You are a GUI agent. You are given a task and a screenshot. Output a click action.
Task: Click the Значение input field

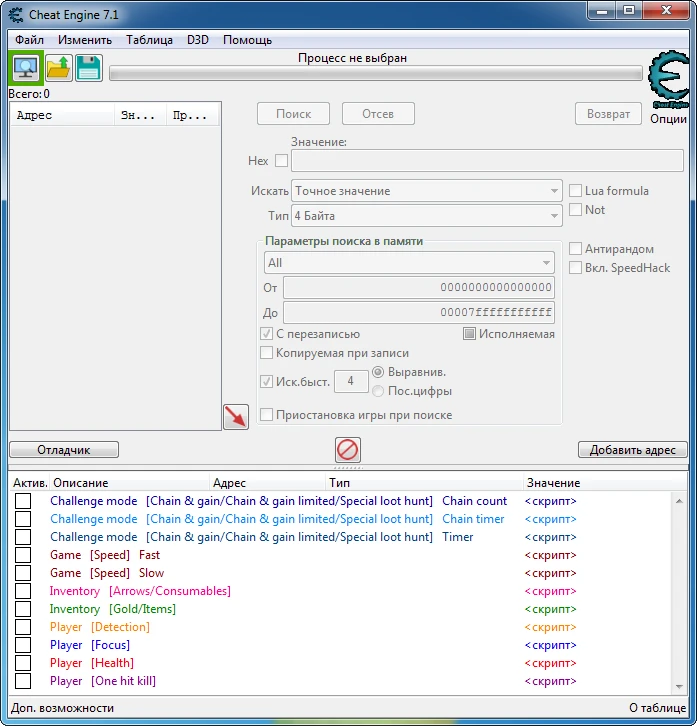click(x=487, y=161)
